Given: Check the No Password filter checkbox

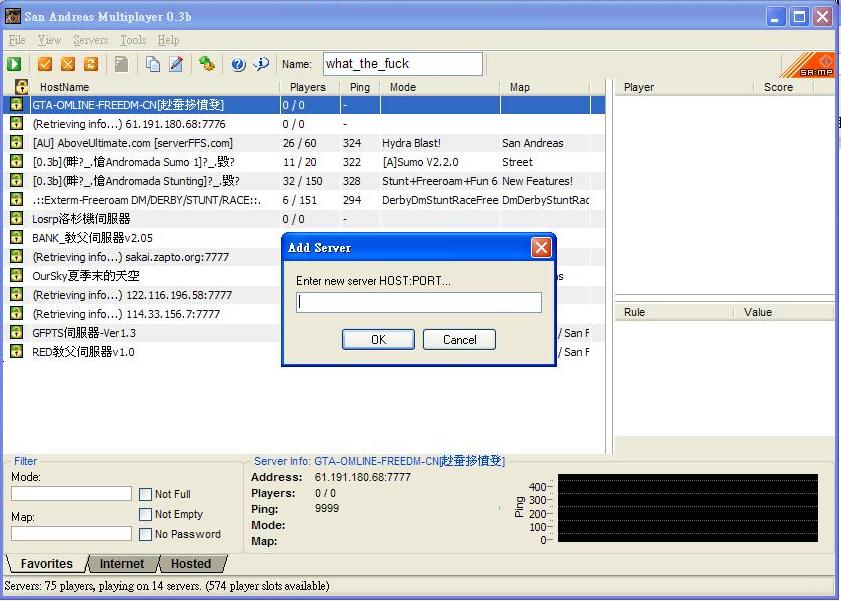Looking at the screenshot, I should pyautogui.click(x=145, y=534).
